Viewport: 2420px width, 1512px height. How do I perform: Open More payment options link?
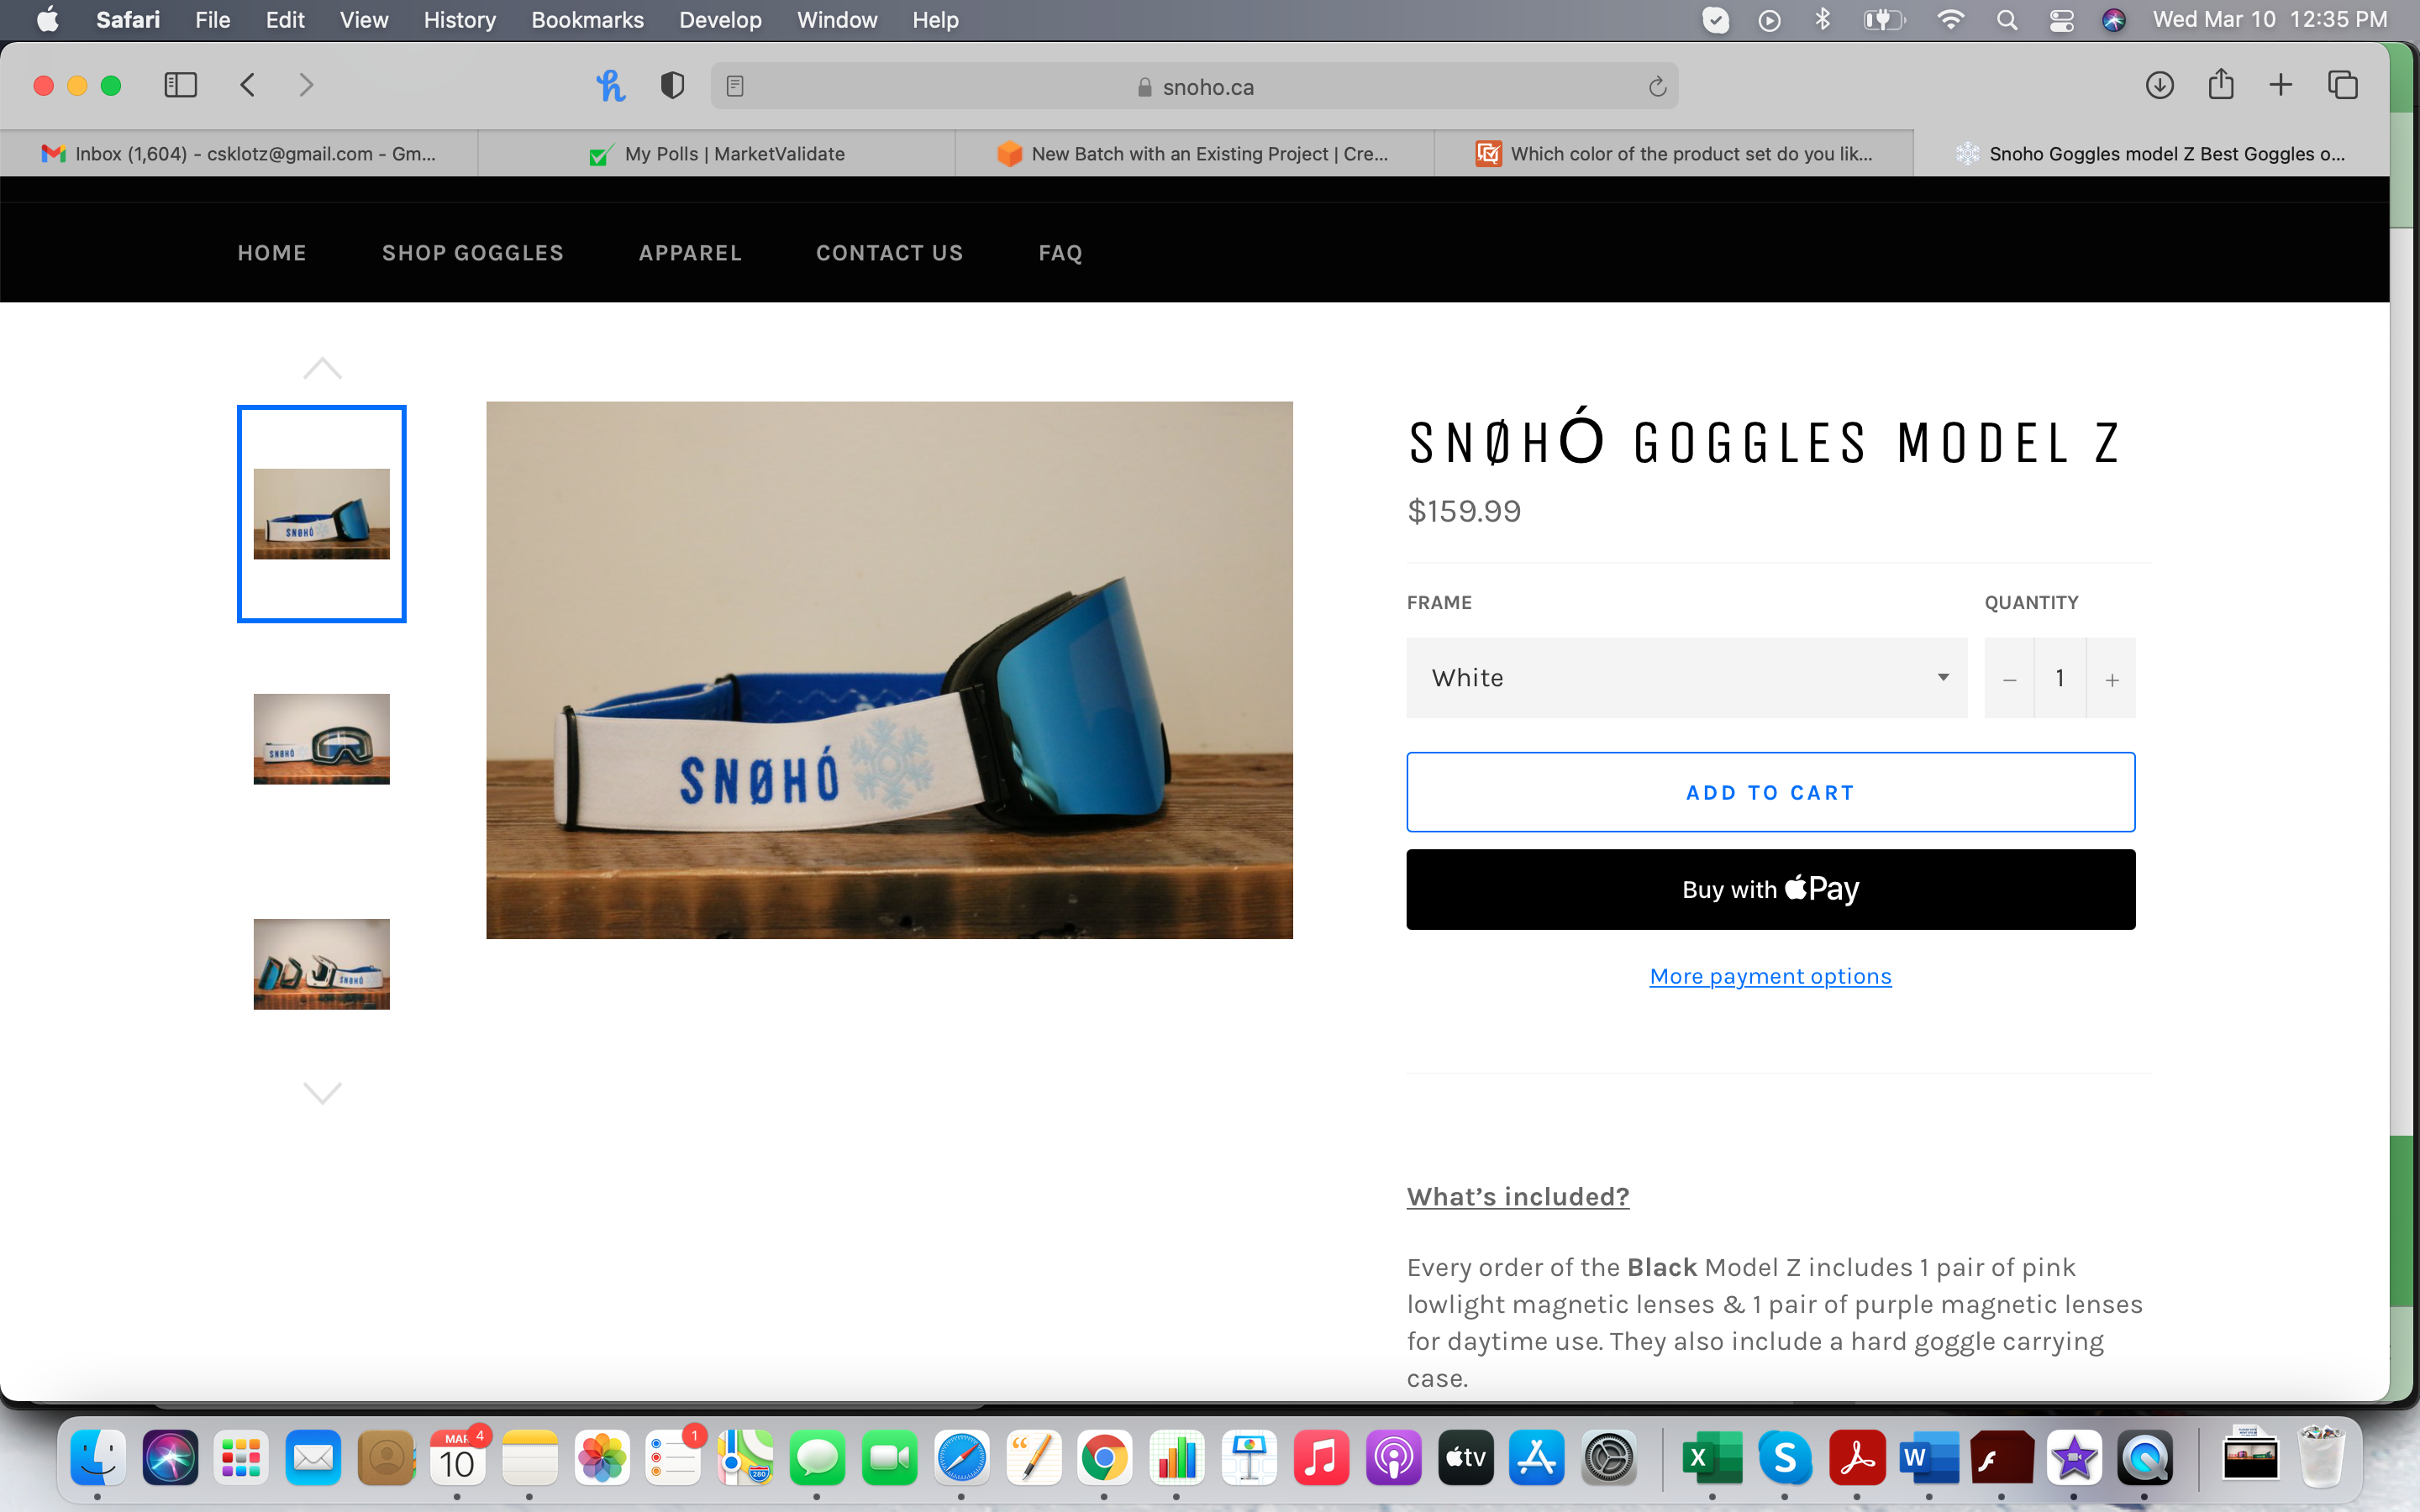[x=1770, y=976]
